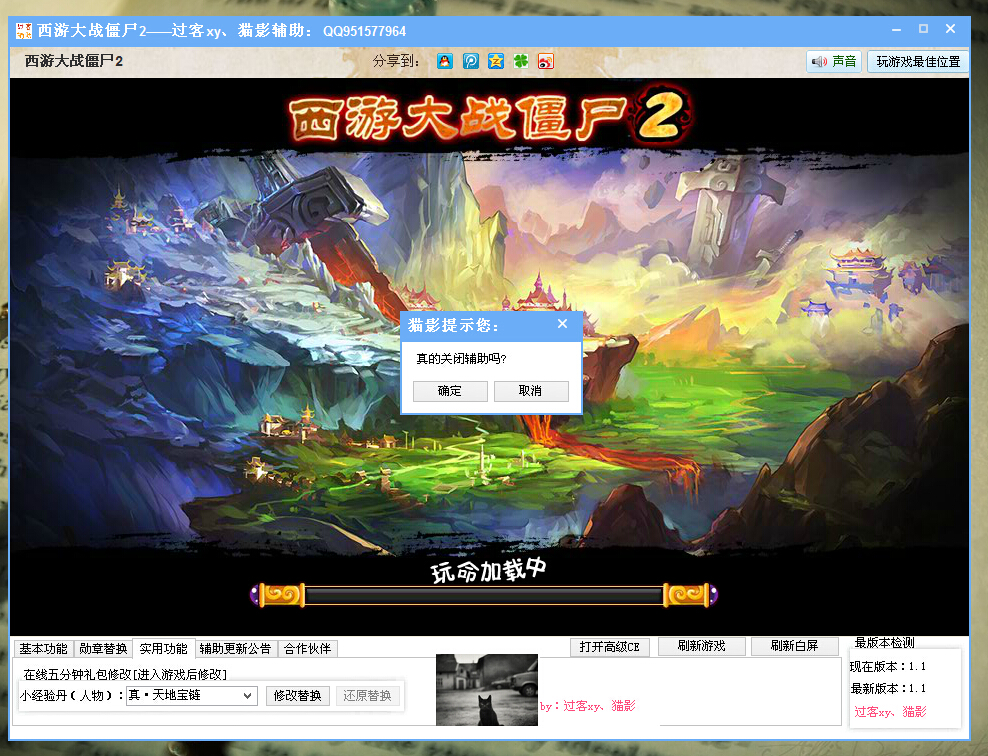Screen dimensions: 988x756
Task: Click the app icon in title bar
Action: coord(24,30)
